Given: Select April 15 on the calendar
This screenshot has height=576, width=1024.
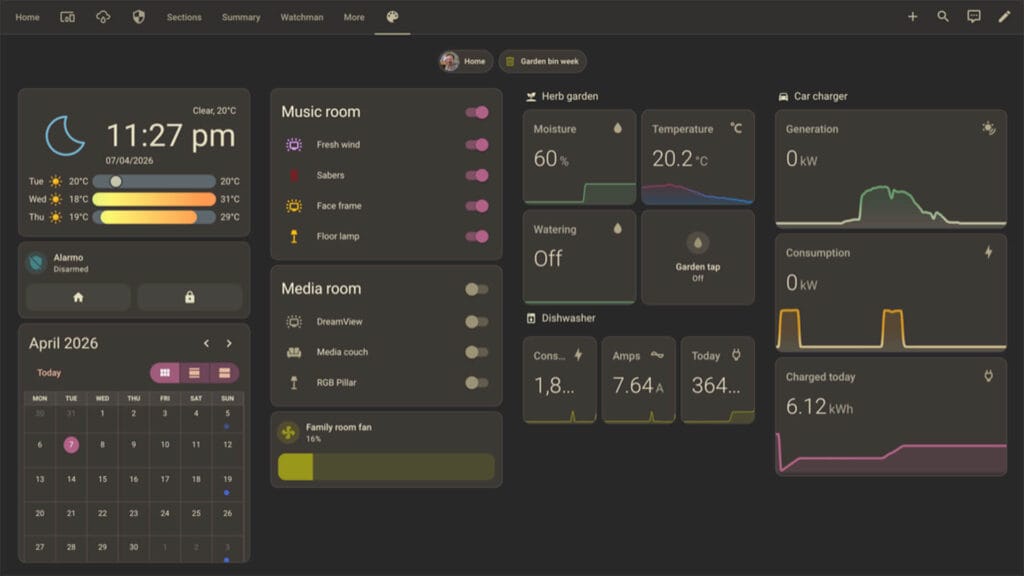Looking at the screenshot, I should click(103, 479).
